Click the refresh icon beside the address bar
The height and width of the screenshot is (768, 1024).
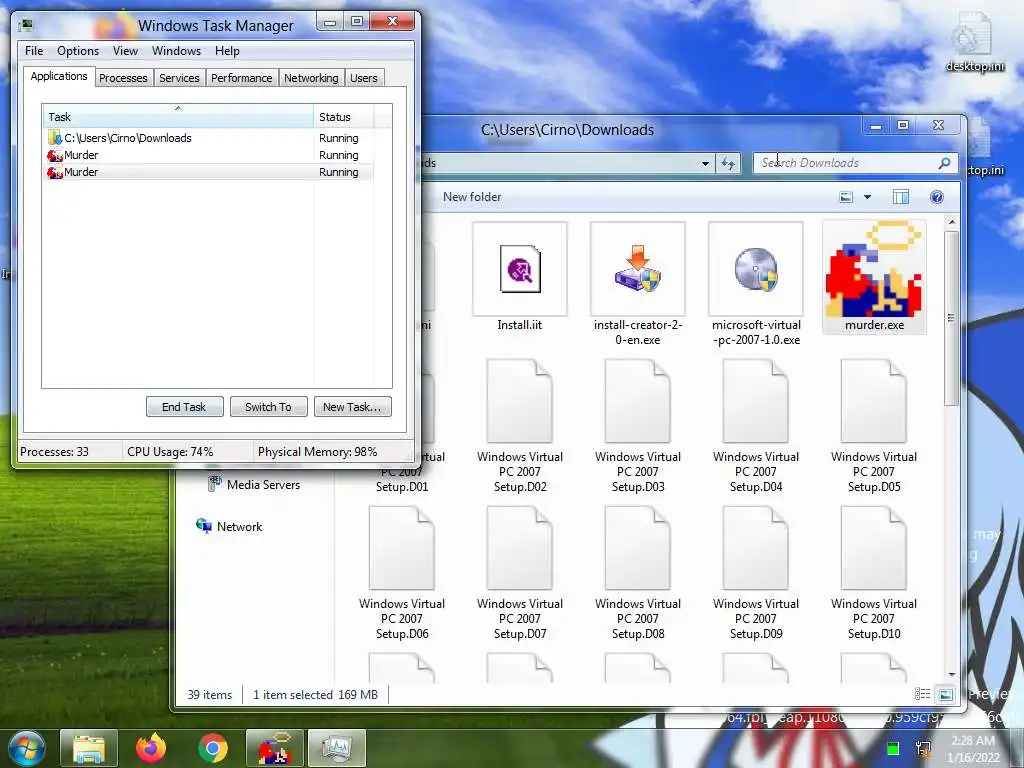pyautogui.click(x=728, y=163)
